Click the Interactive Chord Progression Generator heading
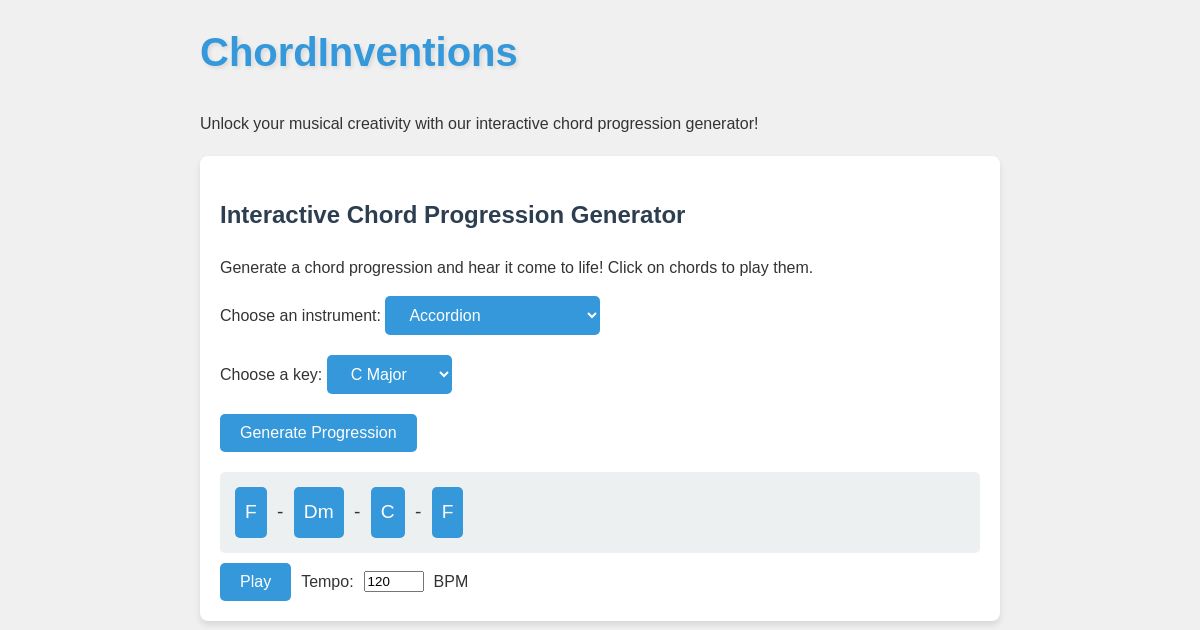 point(452,215)
